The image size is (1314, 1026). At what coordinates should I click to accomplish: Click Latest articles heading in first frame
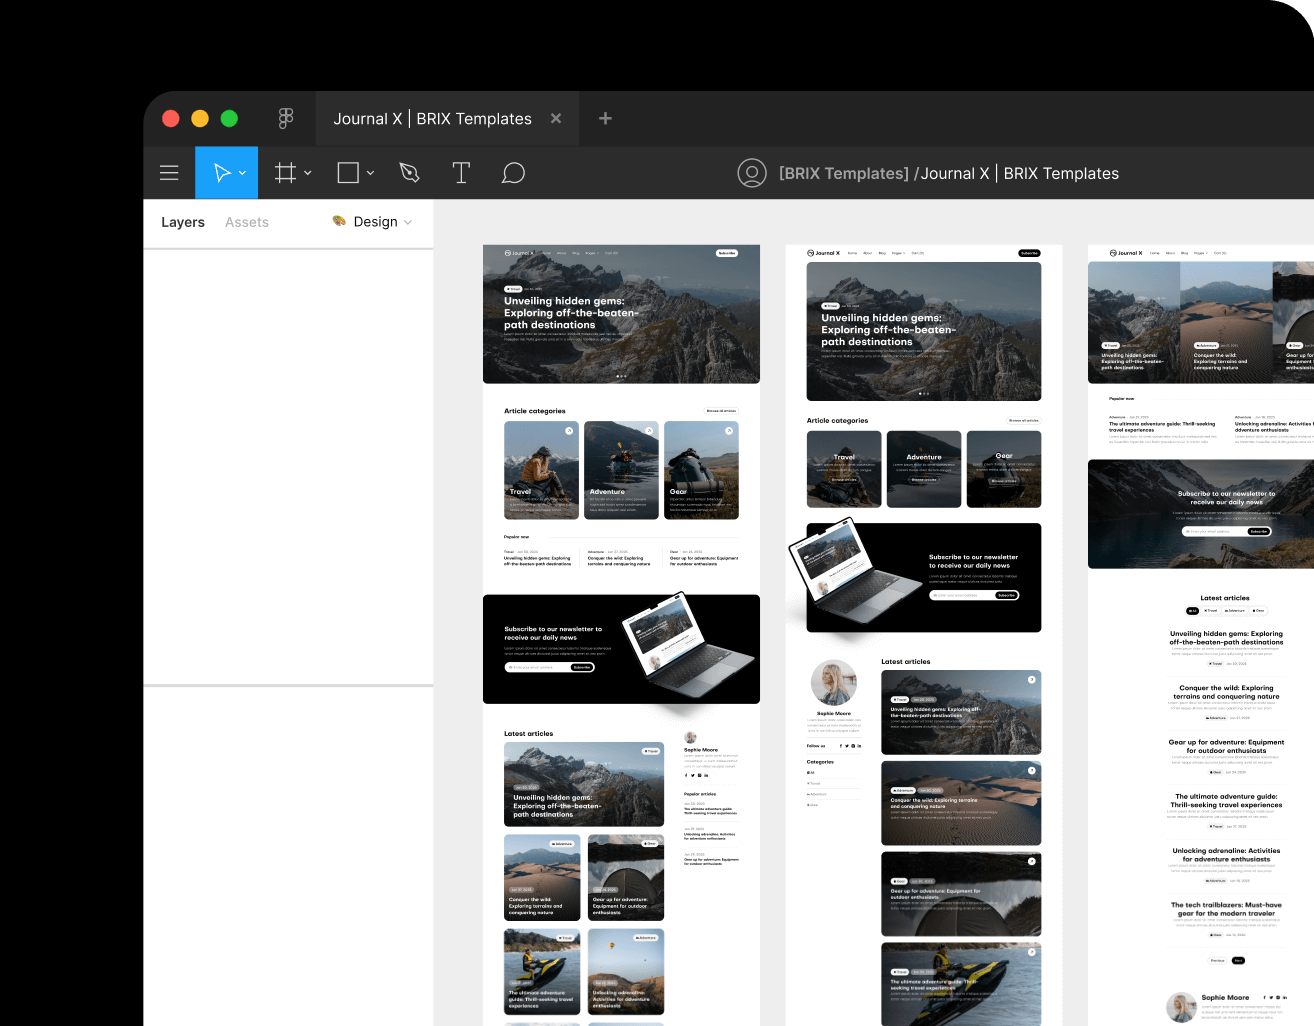point(528,734)
